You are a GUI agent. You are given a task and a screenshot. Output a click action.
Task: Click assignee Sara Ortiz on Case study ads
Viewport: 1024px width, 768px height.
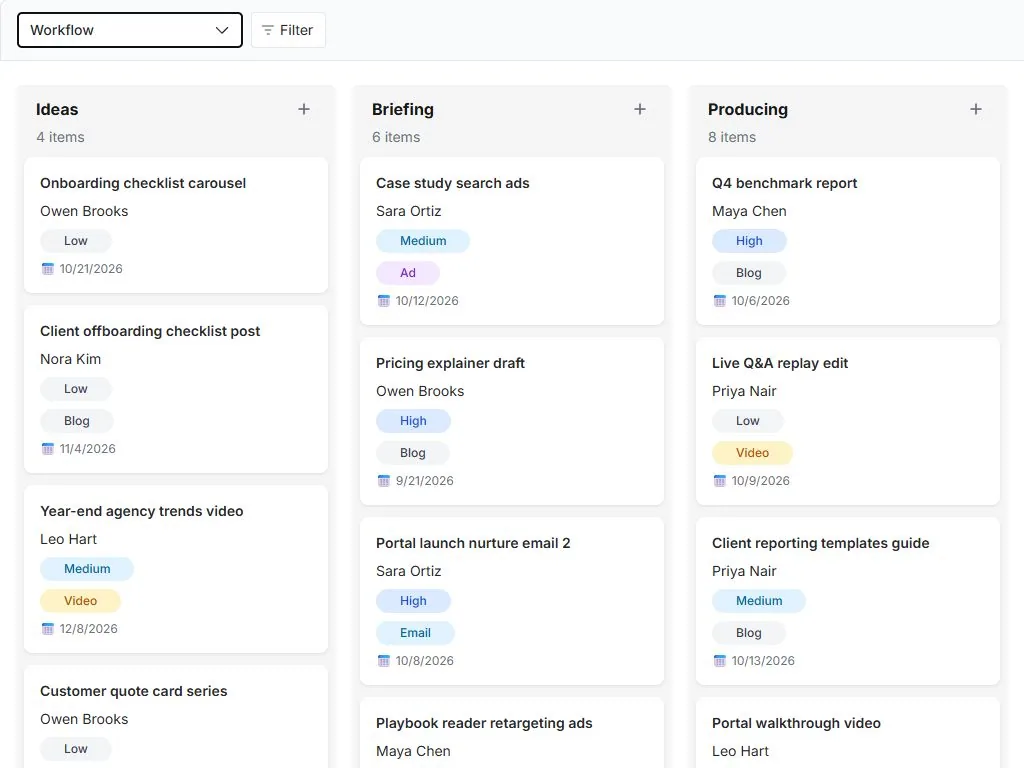pyautogui.click(x=409, y=211)
